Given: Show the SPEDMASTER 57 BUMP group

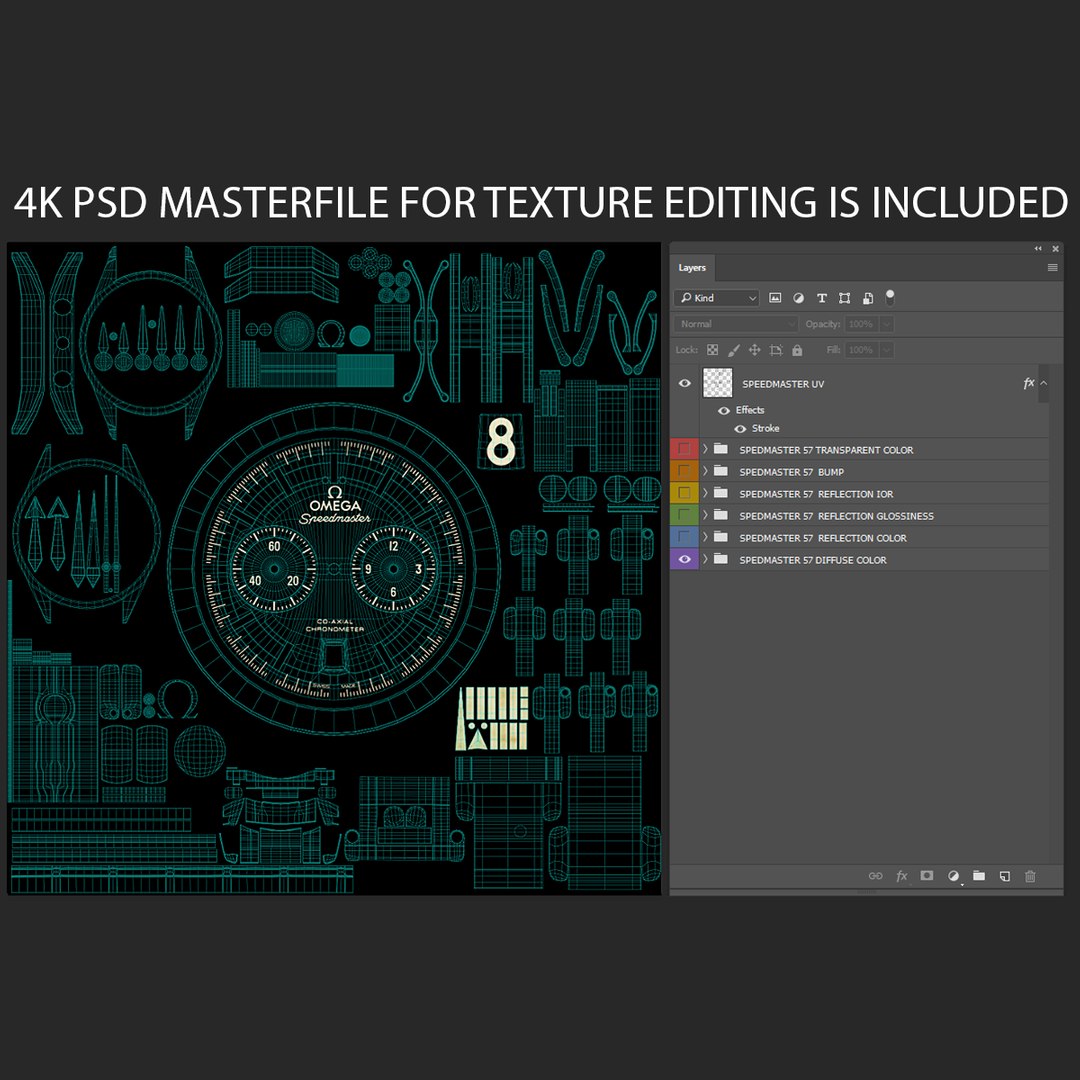Looking at the screenshot, I should [x=684, y=471].
